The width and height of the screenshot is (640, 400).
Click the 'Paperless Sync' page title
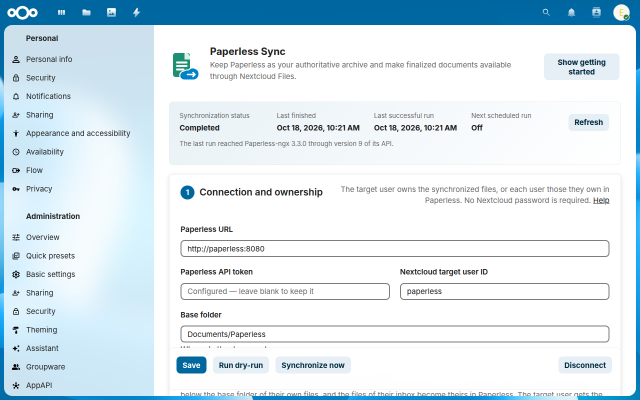click(247, 51)
